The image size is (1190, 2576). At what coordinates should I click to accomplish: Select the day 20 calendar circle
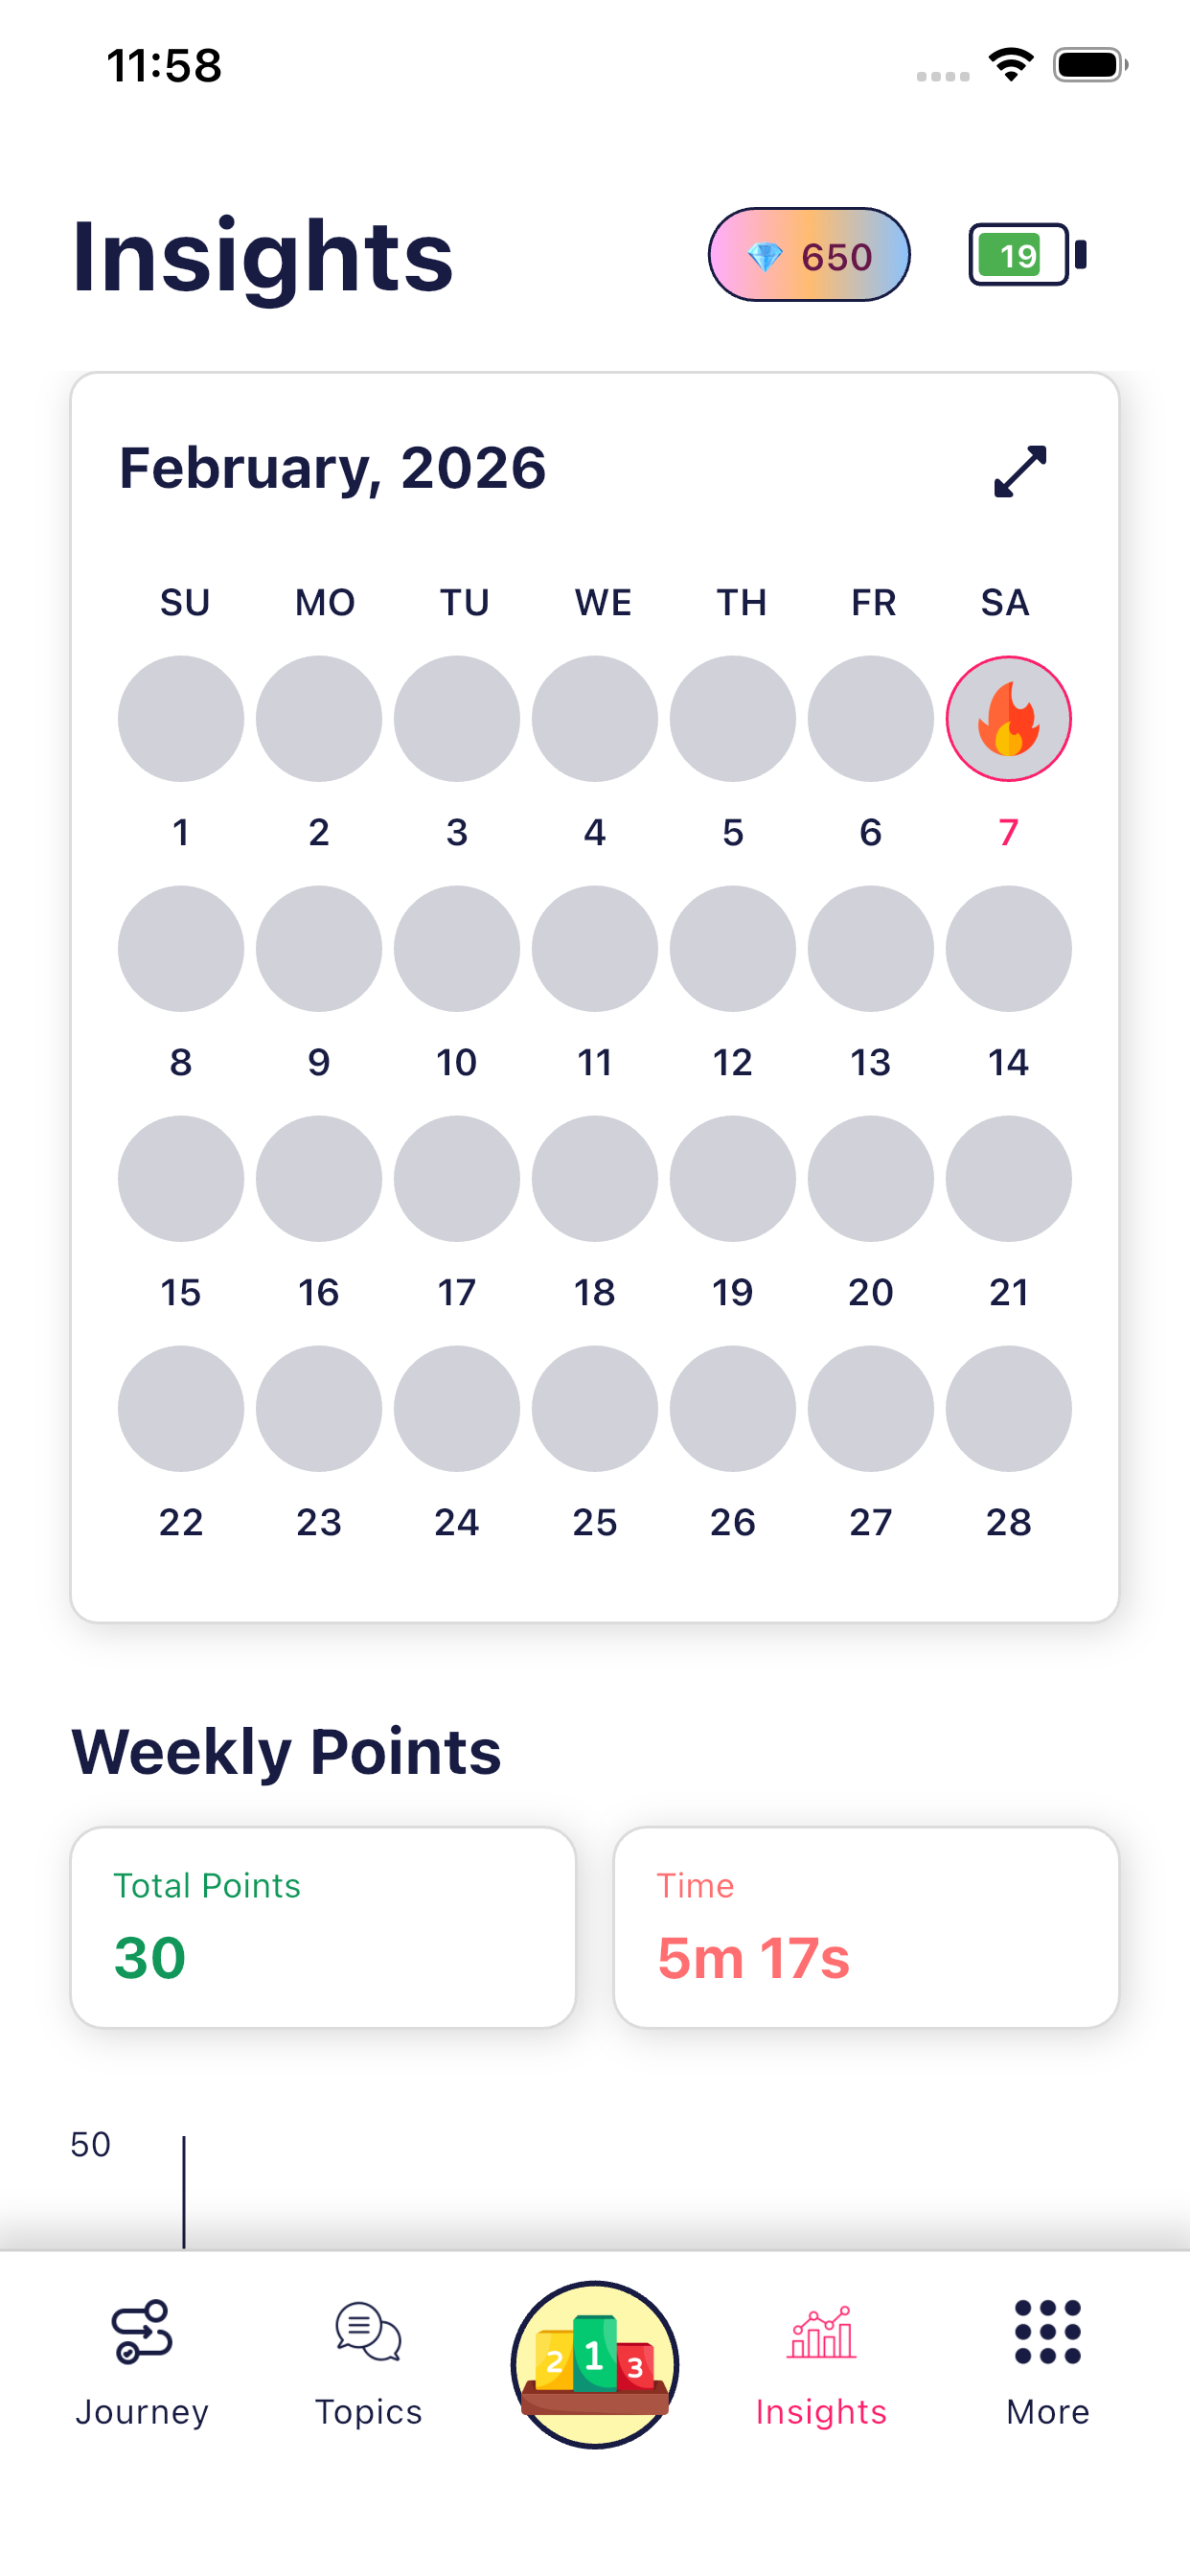[871, 1179]
